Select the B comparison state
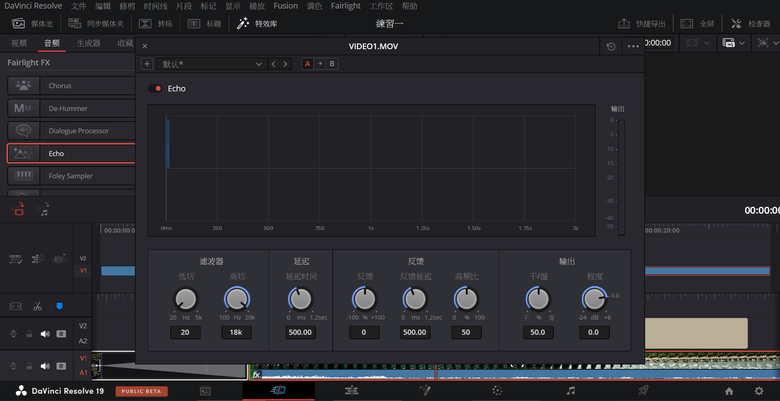Image resolution: width=780 pixels, height=401 pixels. tap(332, 64)
